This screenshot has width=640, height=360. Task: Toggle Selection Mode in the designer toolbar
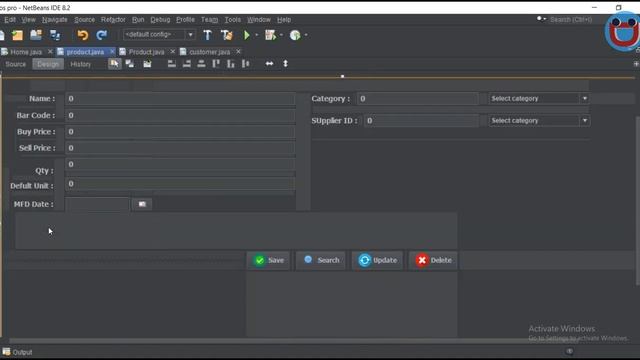pos(115,64)
